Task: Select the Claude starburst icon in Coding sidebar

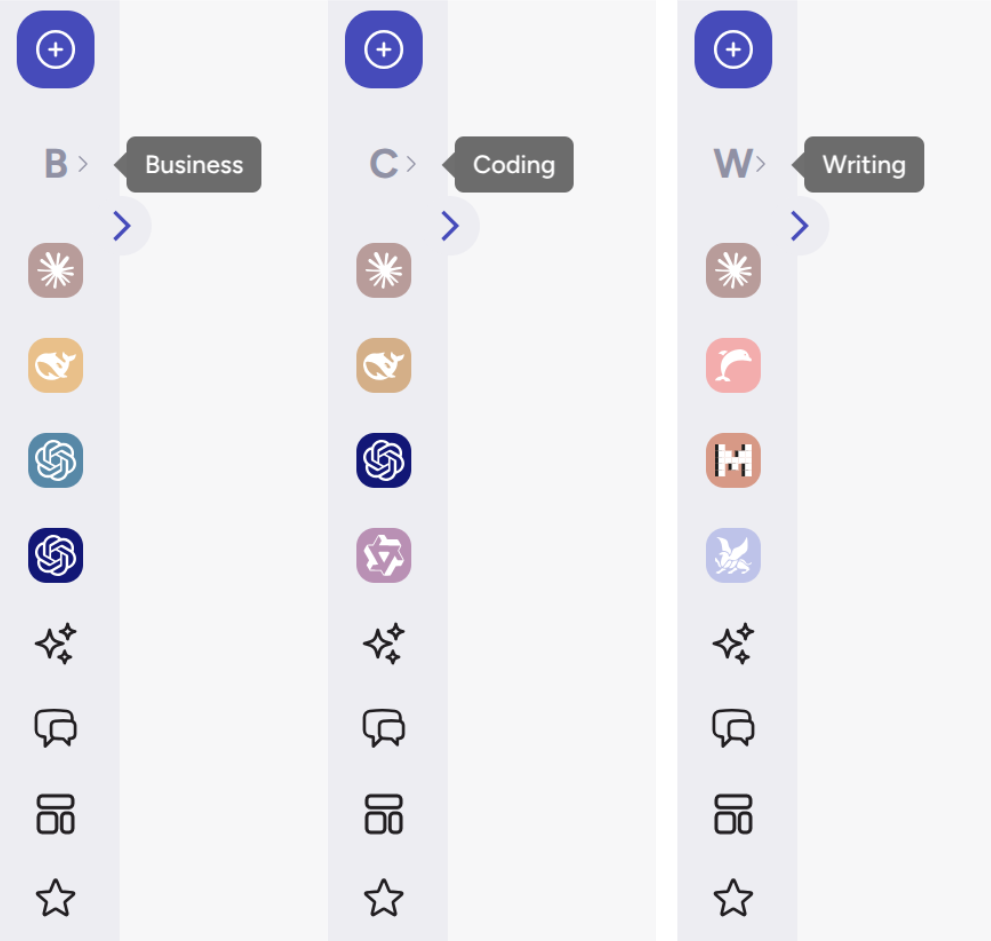Action: point(384,270)
